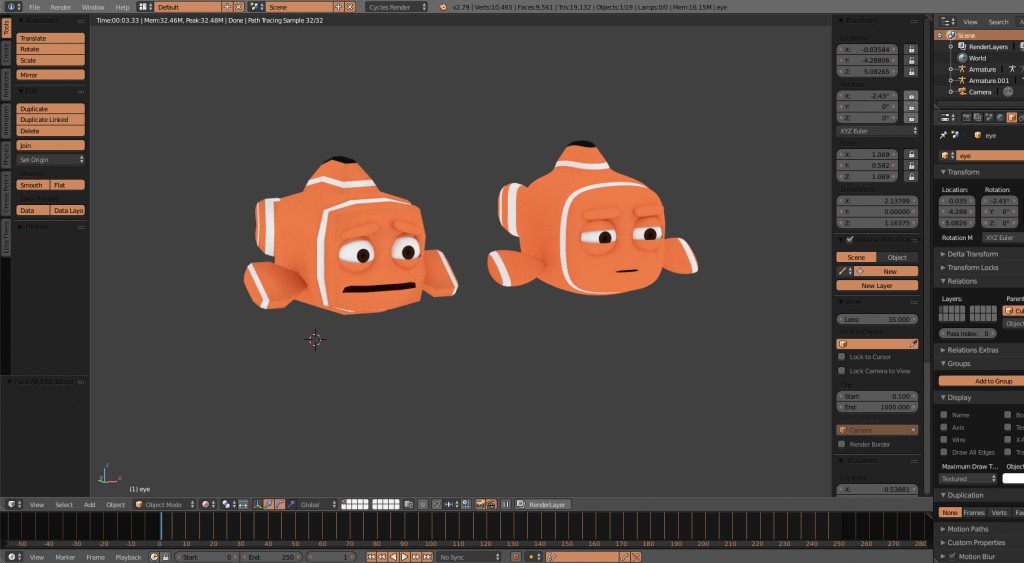
Task: Jump to the first timeline frame
Action: tap(371, 557)
